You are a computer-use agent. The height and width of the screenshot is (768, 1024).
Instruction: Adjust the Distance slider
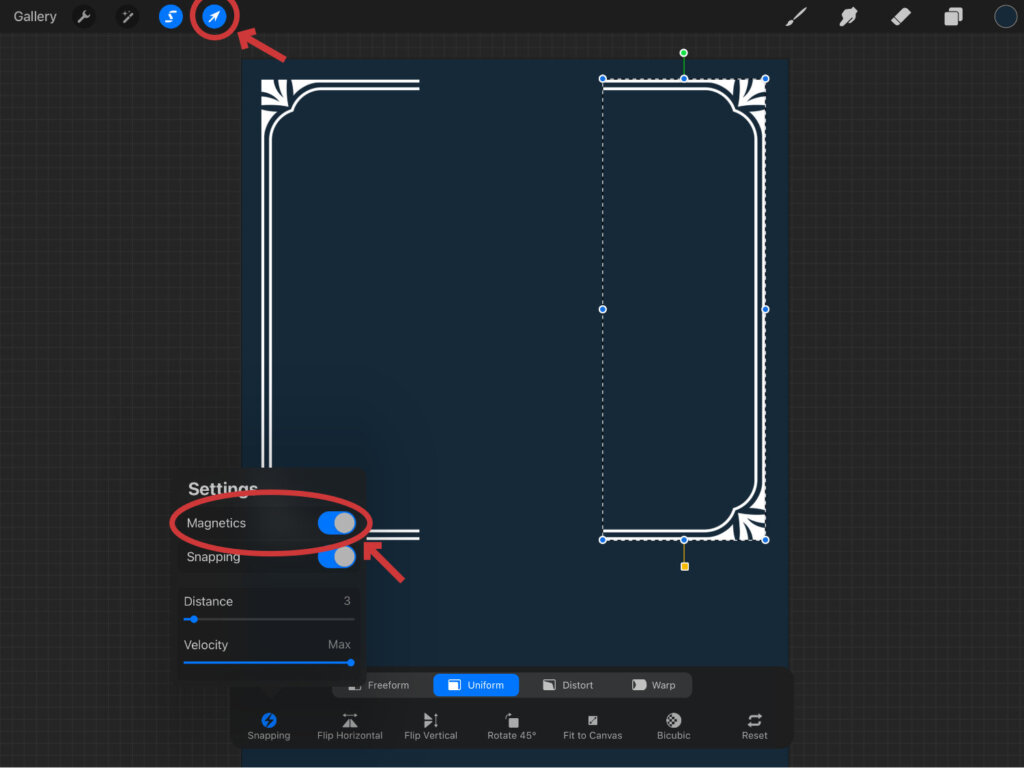[194, 619]
